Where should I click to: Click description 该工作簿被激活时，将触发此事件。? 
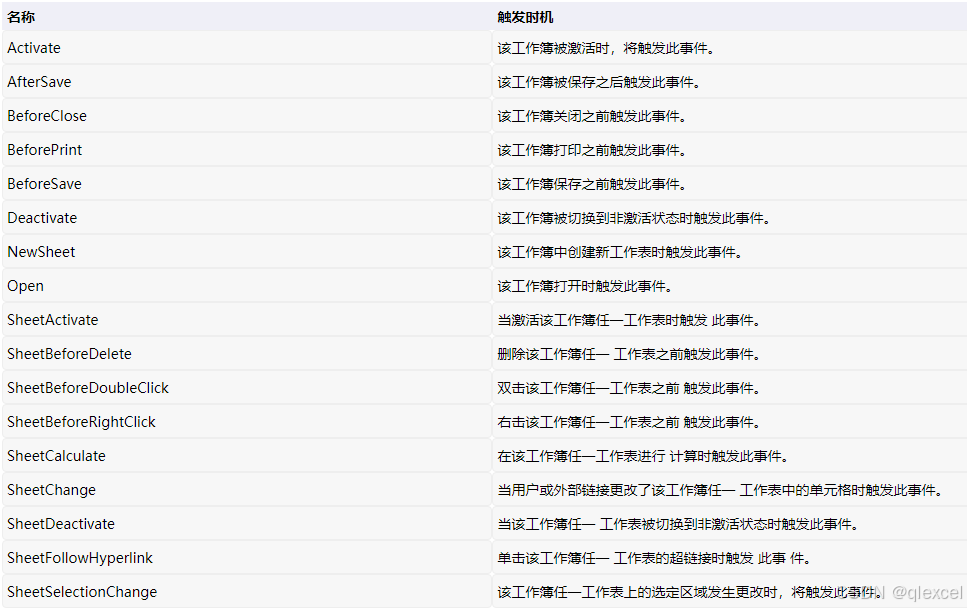606,48
